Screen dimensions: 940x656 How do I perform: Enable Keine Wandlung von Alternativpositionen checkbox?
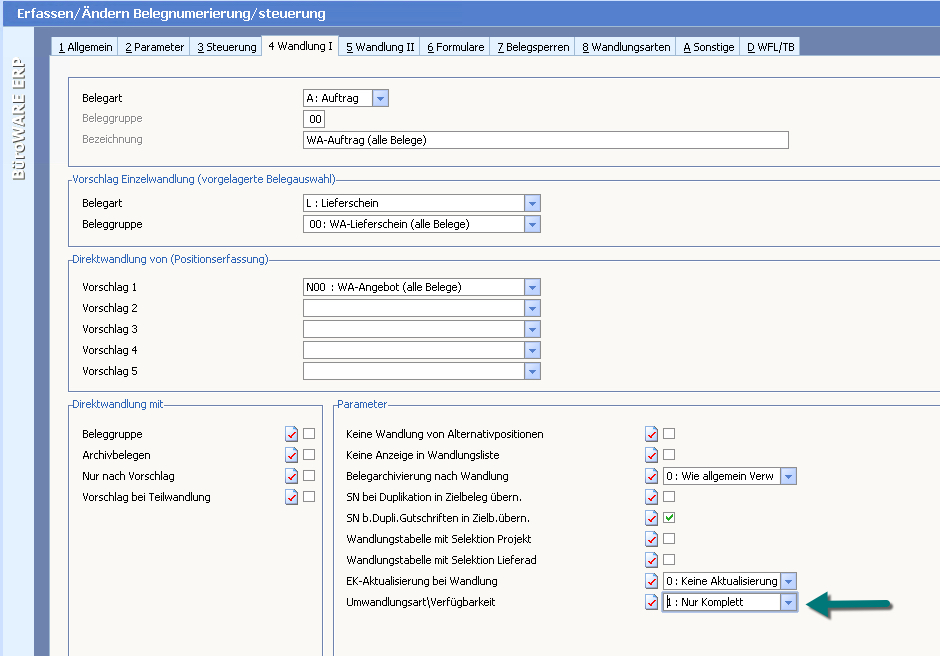click(x=669, y=434)
